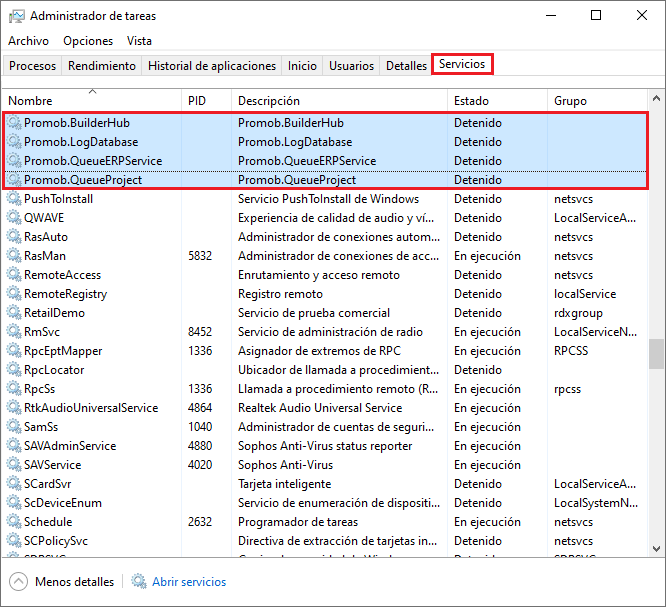Switch to the Usuarios tab
Viewport: 666px width, 607px height.
tap(351, 66)
